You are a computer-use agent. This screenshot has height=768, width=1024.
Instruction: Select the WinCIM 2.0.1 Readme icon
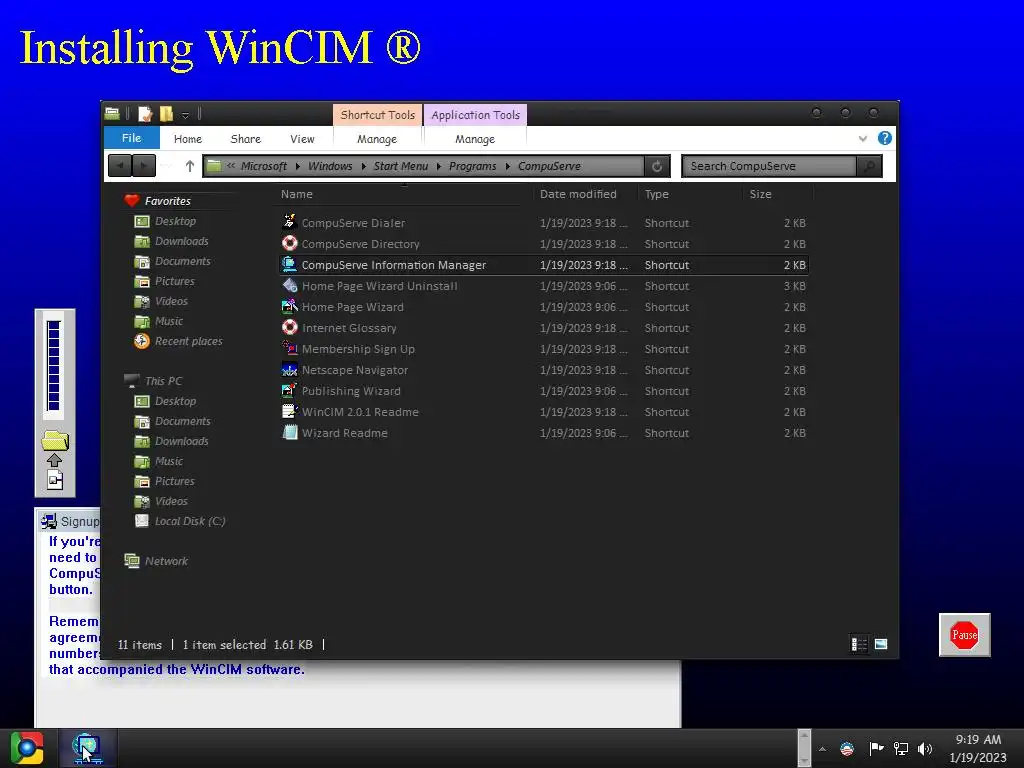pyautogui.click(x=289, y=411)
